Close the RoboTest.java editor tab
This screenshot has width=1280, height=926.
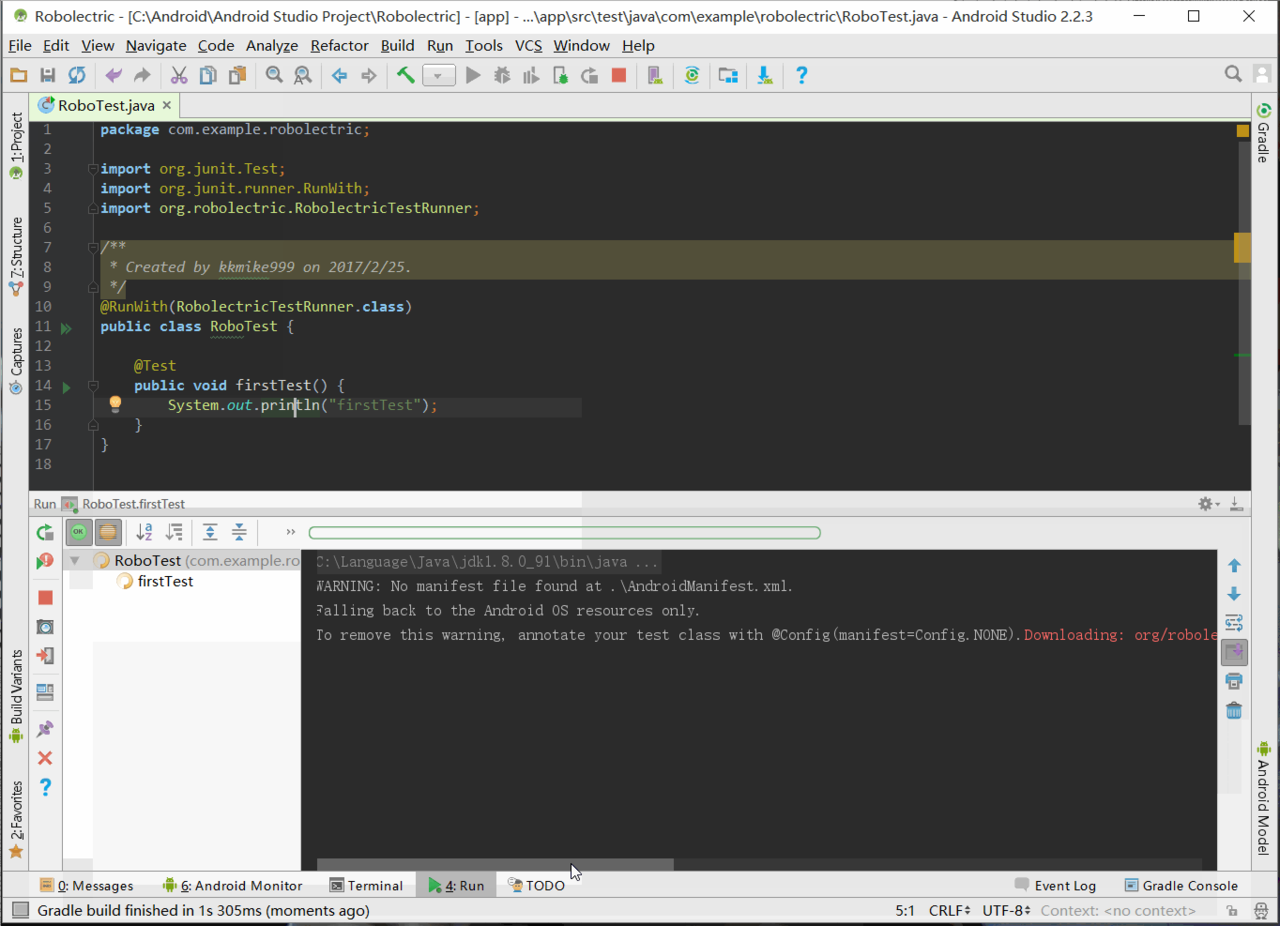167,105
